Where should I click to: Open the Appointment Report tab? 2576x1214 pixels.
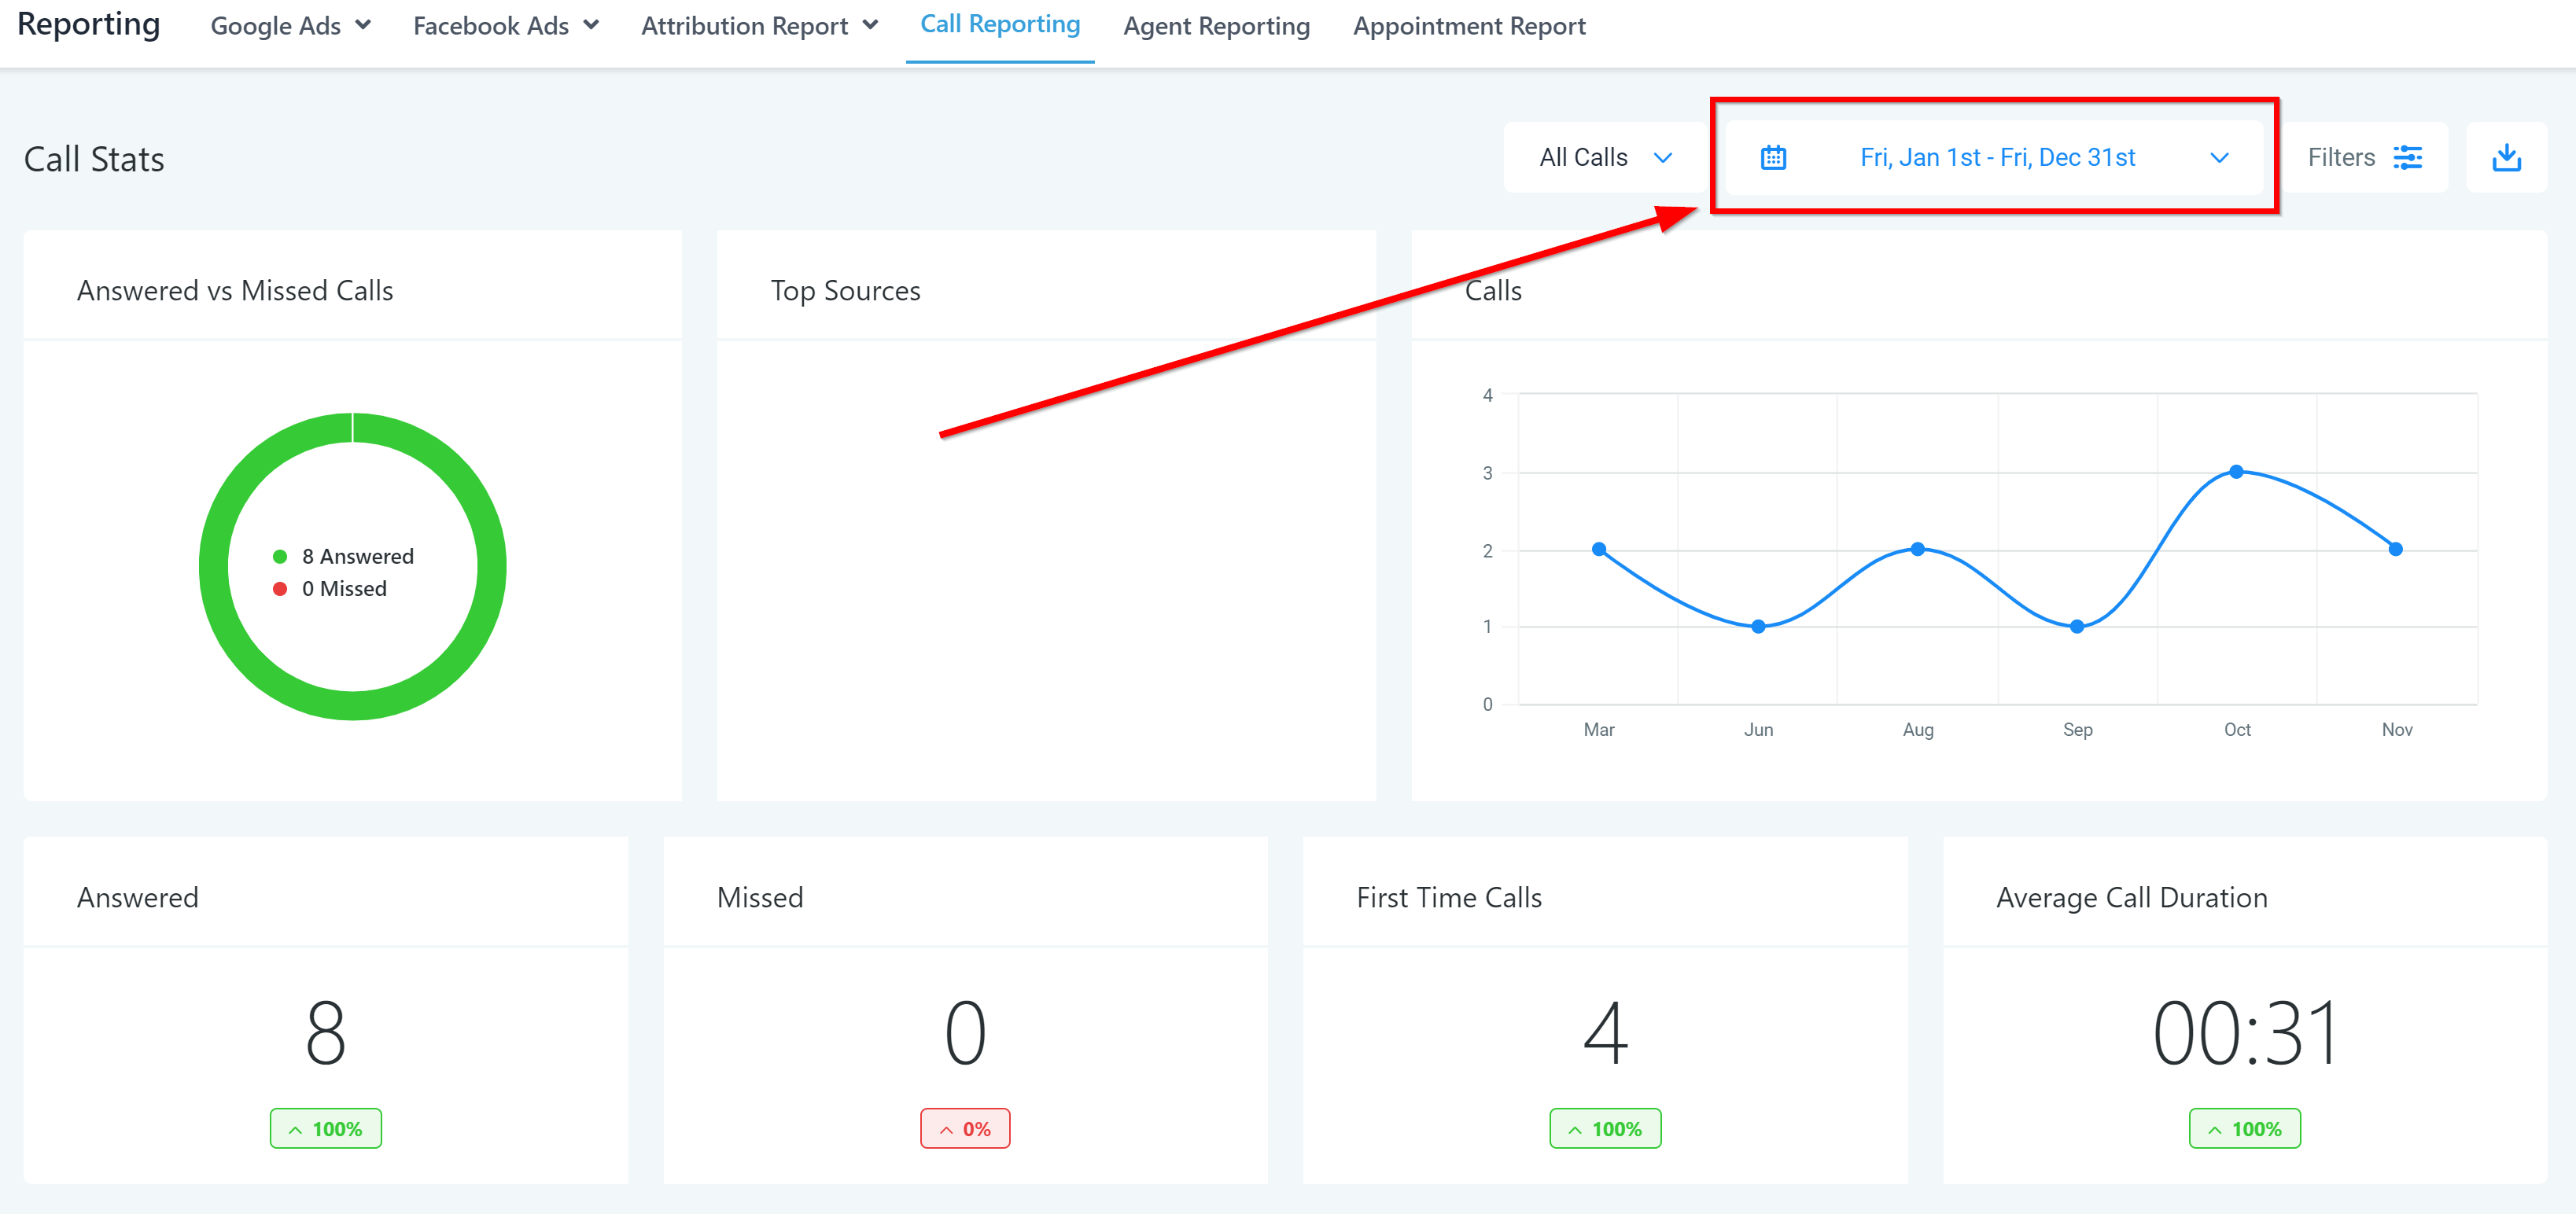click(1469, 26)
